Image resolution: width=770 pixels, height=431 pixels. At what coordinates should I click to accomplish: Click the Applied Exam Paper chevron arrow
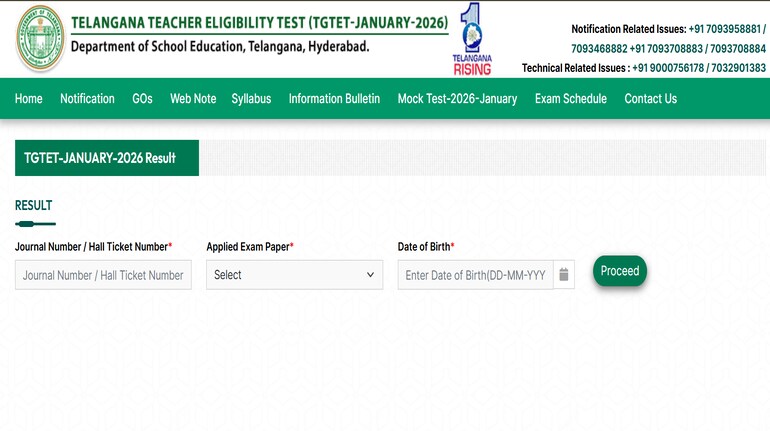pyautogui.click(x=370, y=275)
